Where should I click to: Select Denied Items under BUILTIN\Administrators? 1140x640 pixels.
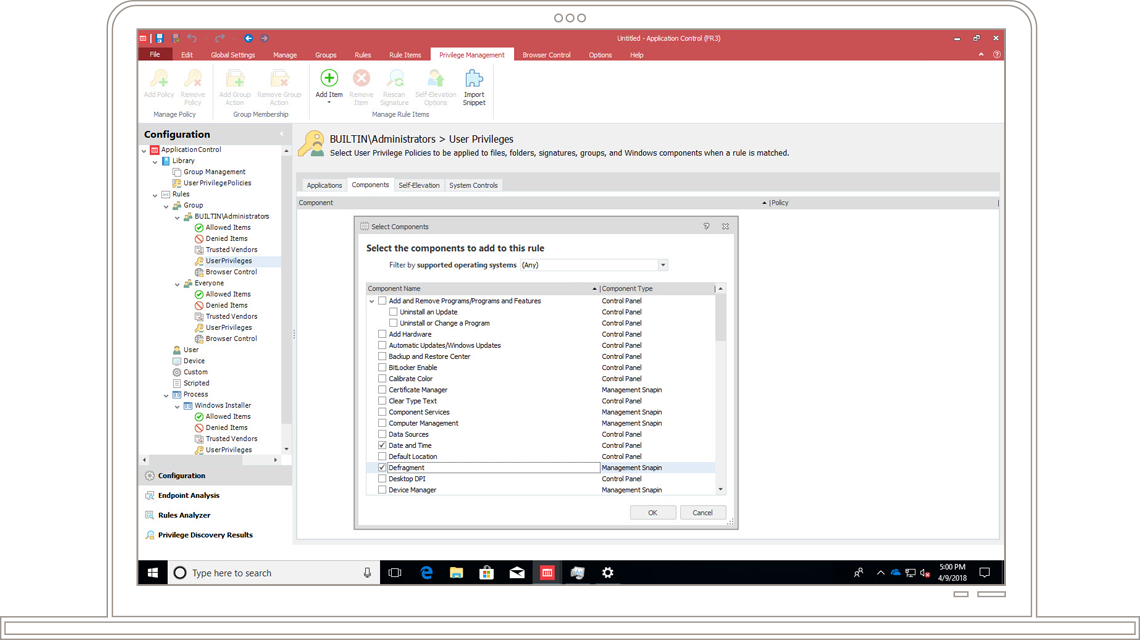226,239
